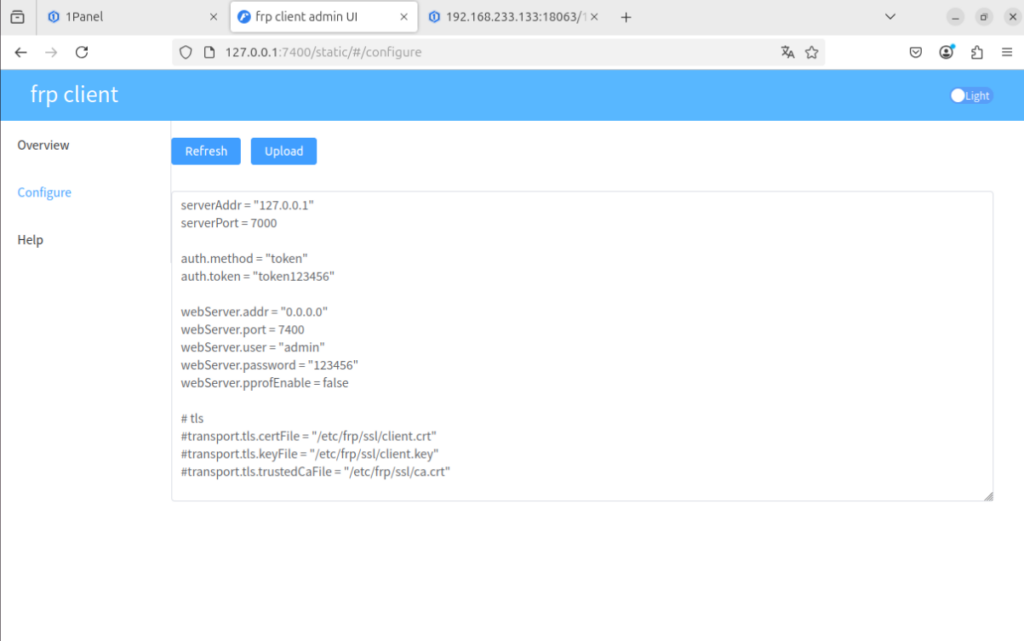1024x641 pixels.
Task: Open the translate page icon
Action: (x=788, y=52)
